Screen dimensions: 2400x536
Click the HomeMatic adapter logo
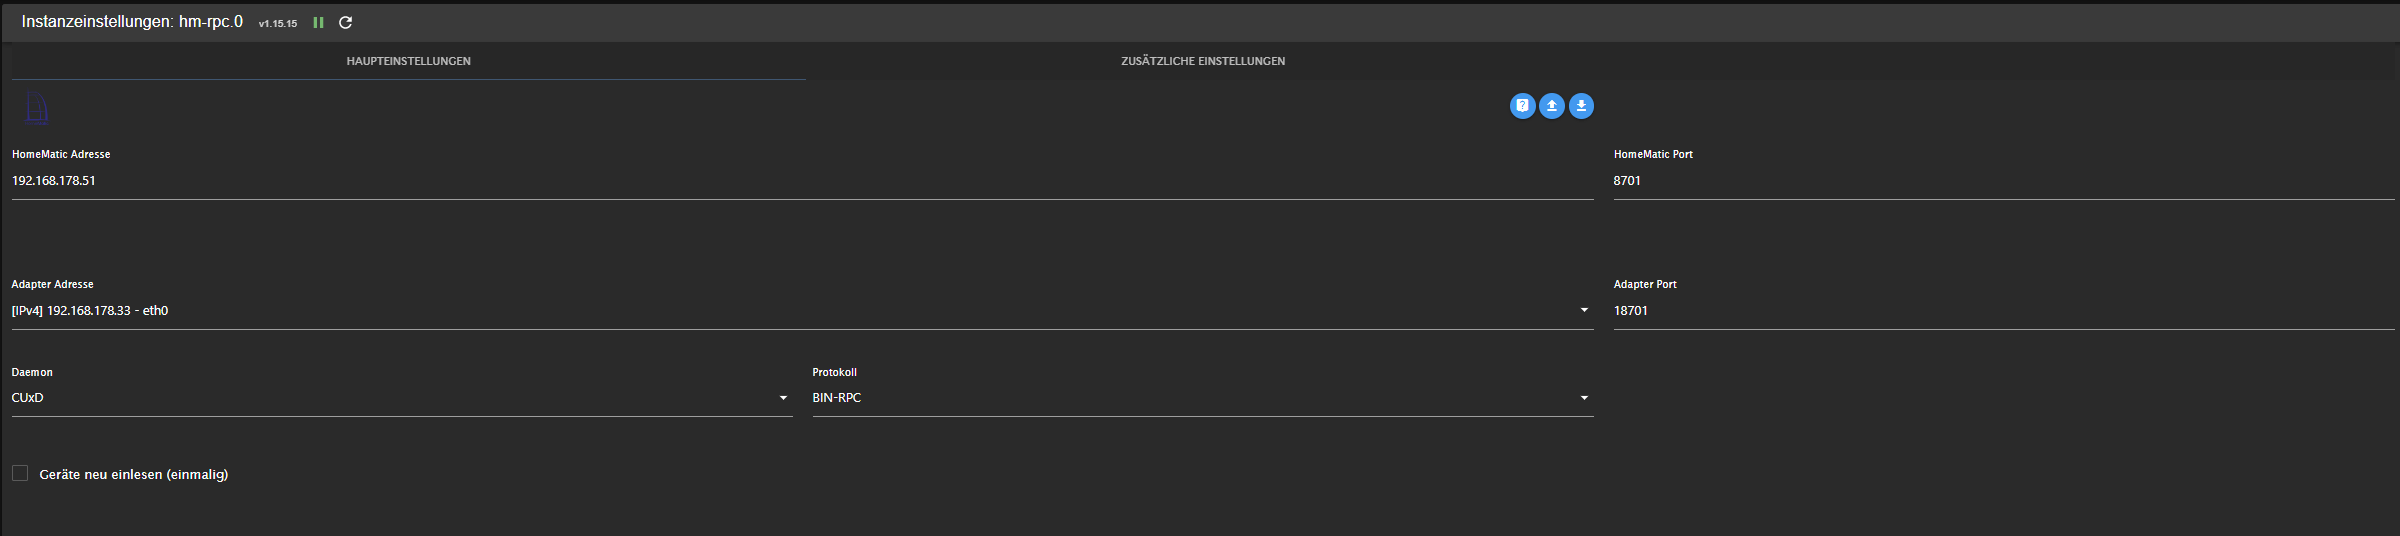[x=37, y=108]
